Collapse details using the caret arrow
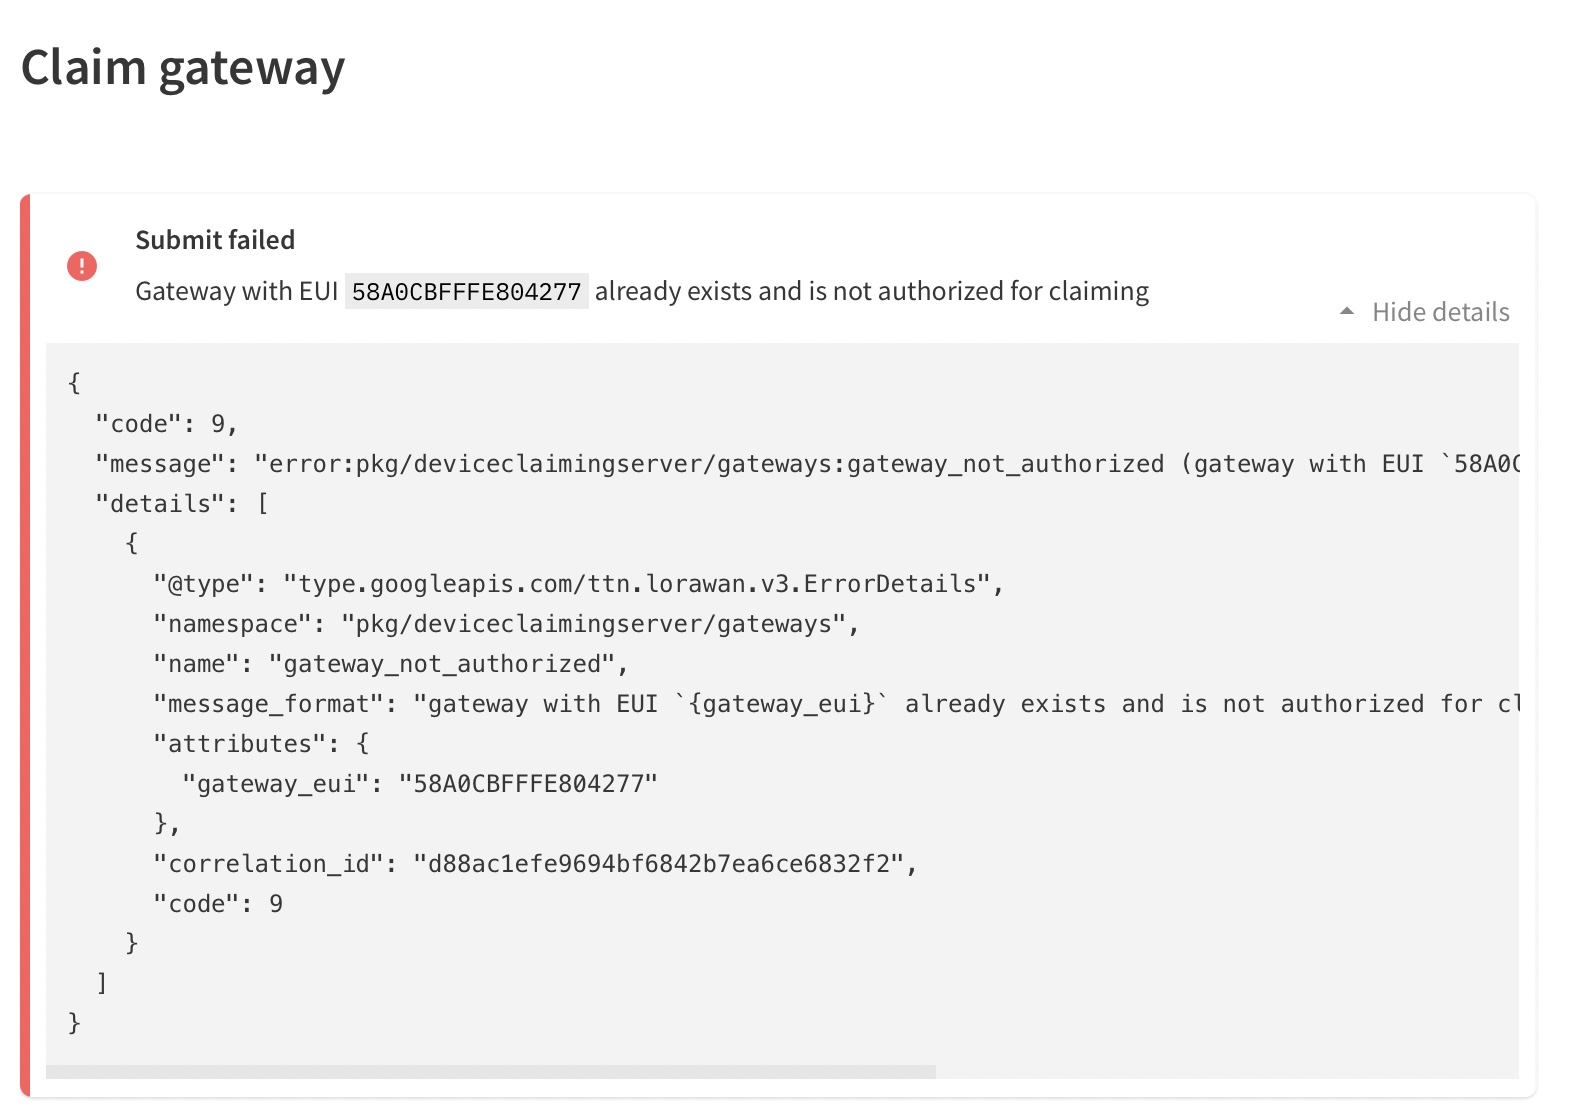Image resolution: width=1574 pixels, height=1112 pixels. 1347,312
